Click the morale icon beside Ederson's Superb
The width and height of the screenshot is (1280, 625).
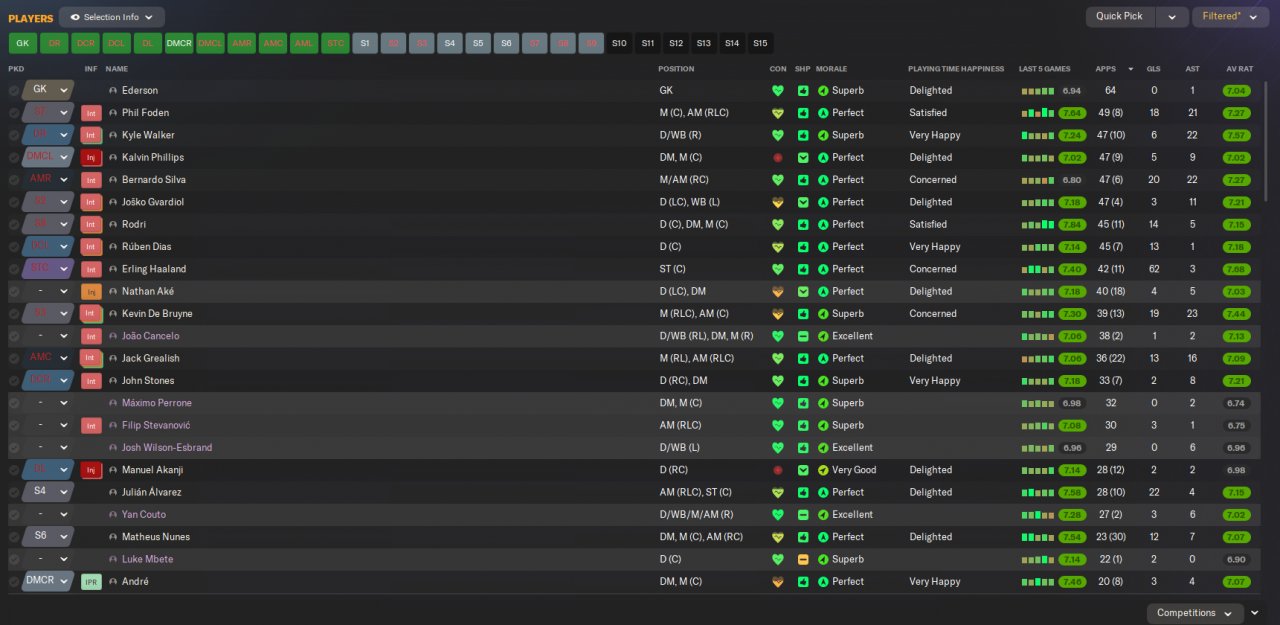pos(823,91)
